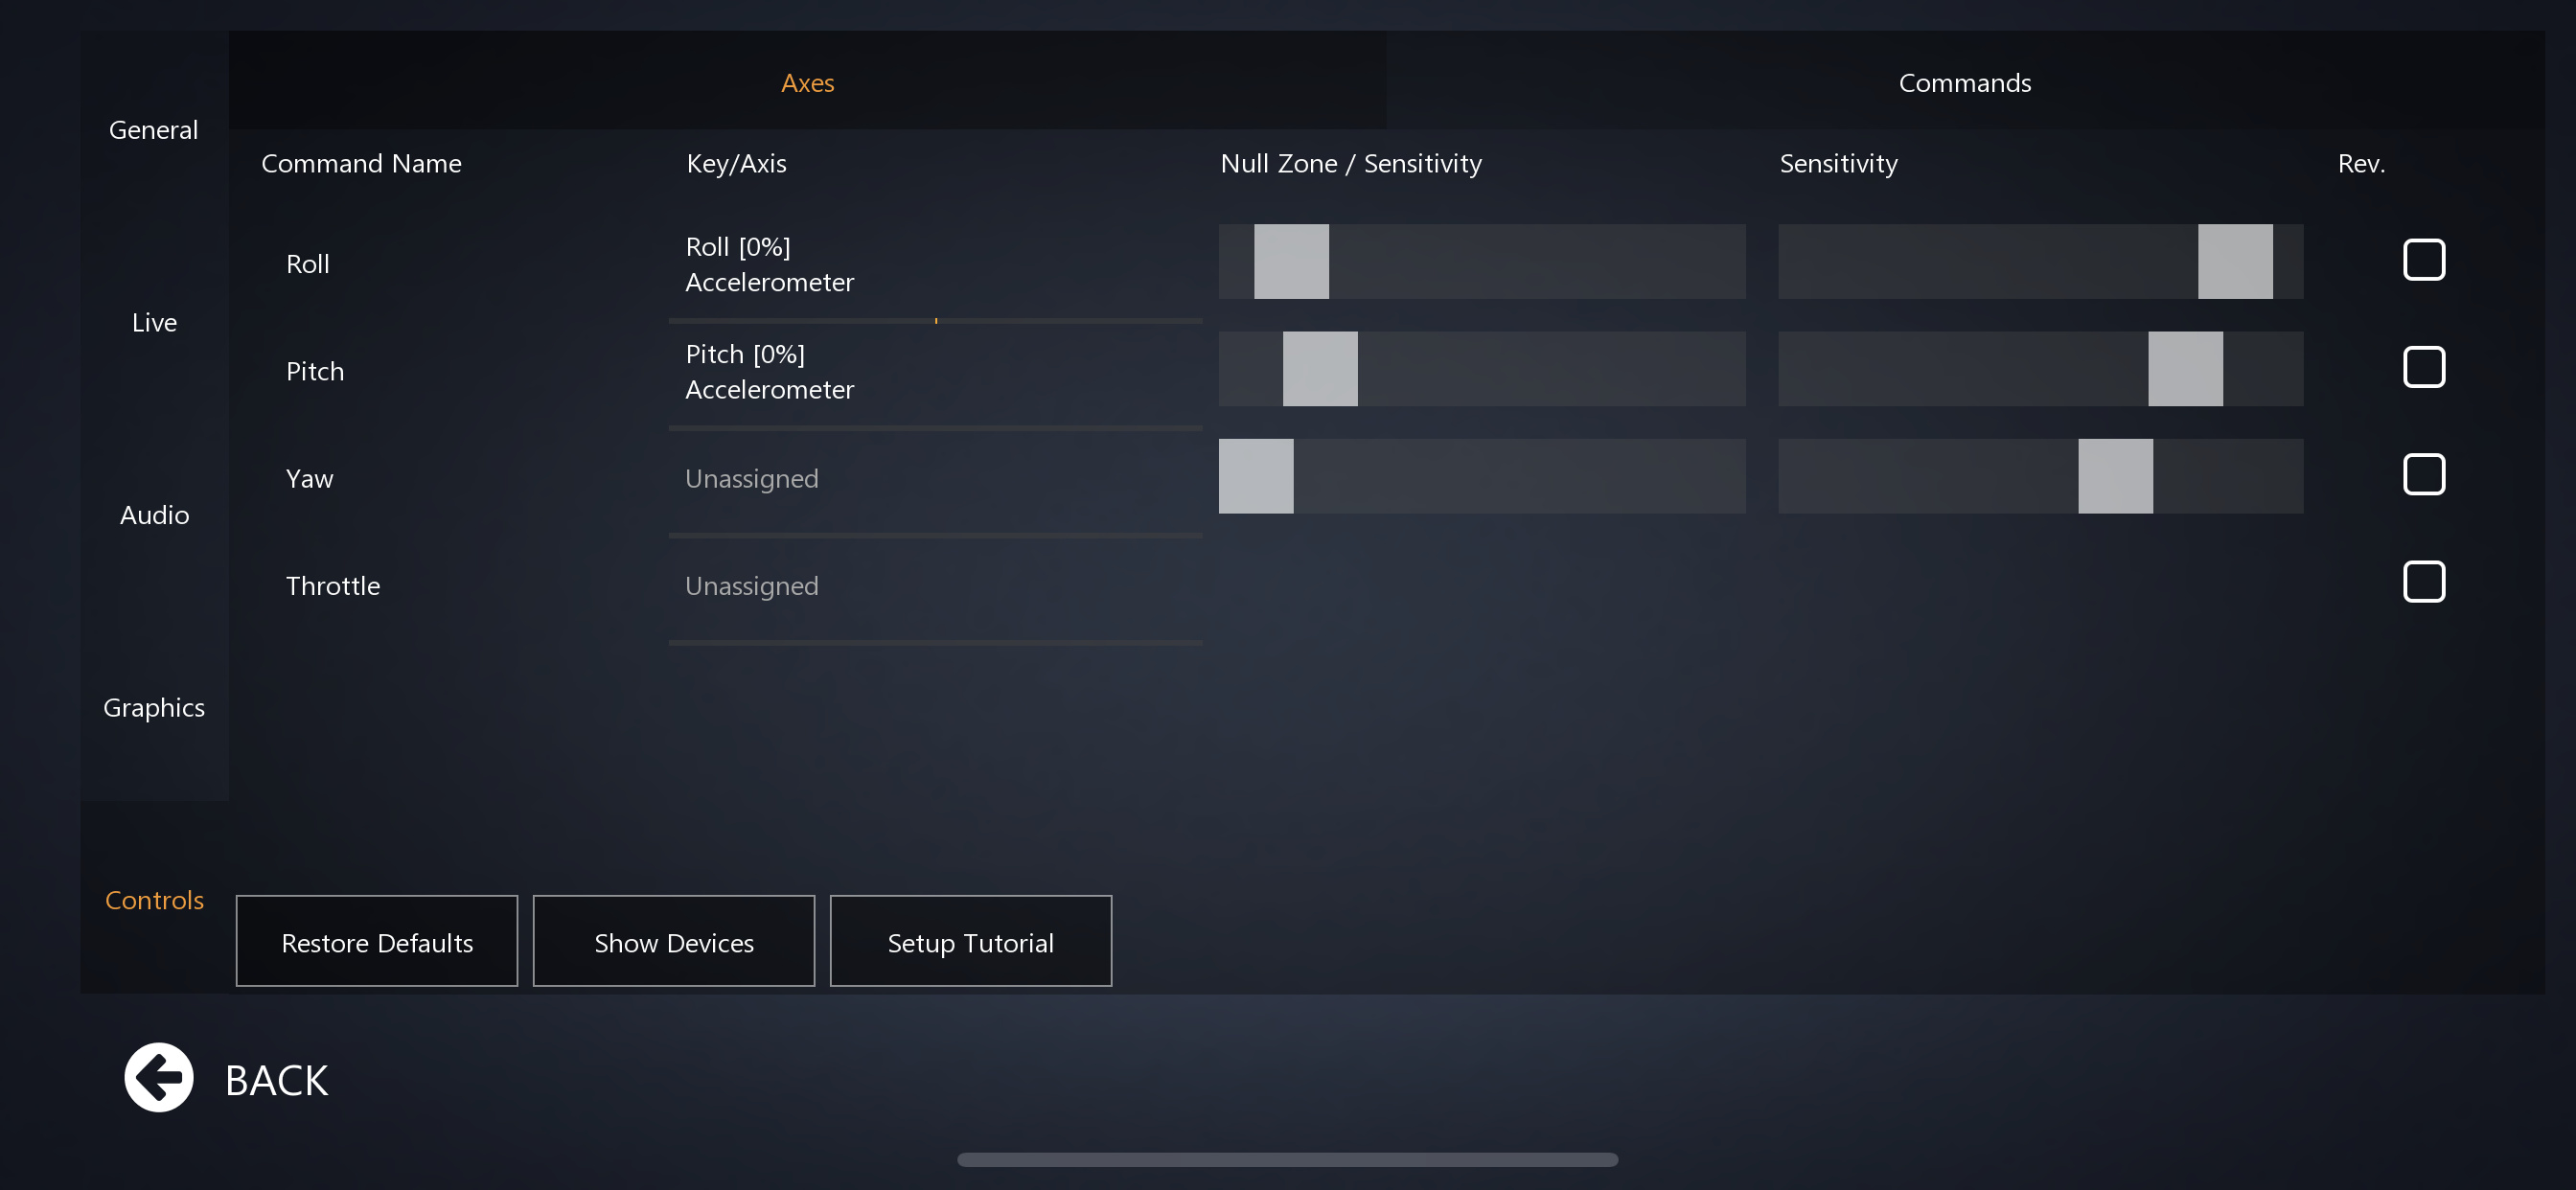Open the Audio settings section
This screenshot has height=1190, width=2576.
[x=154, y=515]
